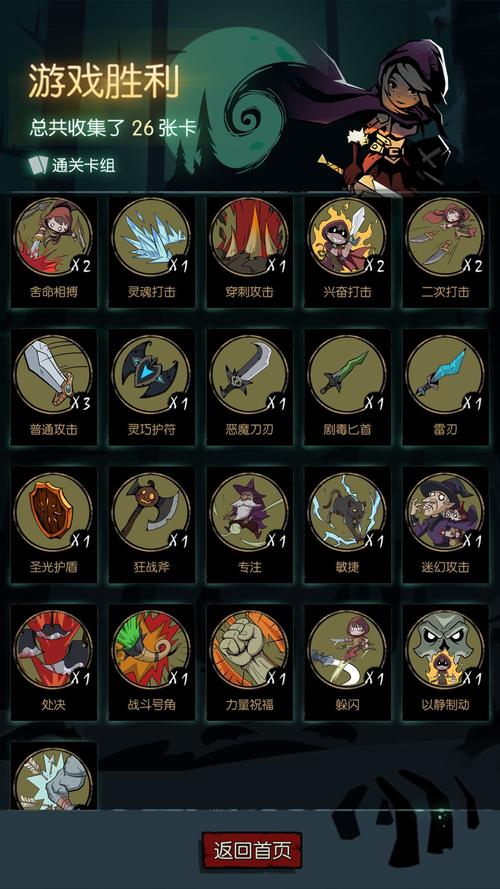View the 迷幻攻击 witch card
Image resolution: width=500 pixels, height=889 pixels.
(x=446, y=525)
